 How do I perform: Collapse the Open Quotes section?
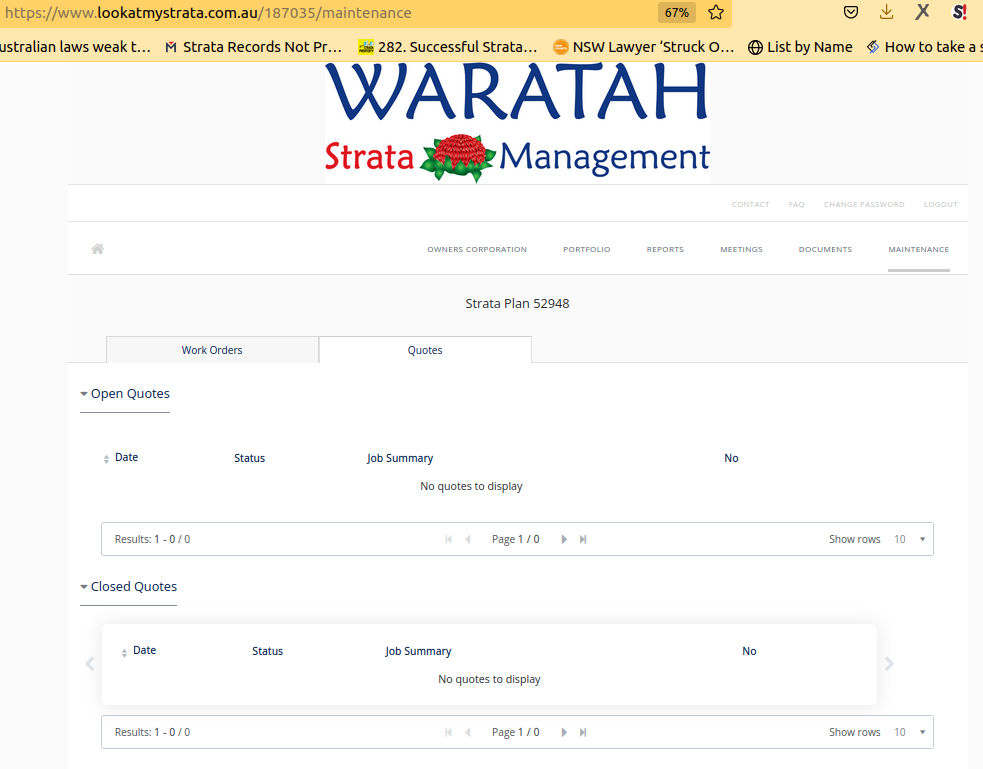[125, 394]
